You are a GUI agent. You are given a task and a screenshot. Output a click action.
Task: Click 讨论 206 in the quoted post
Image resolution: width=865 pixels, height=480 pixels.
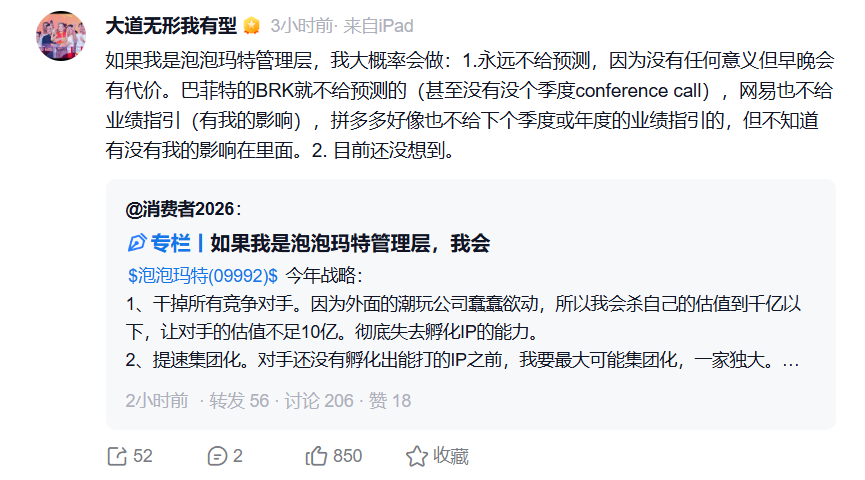pyautogui.click(x=320, y=400)
